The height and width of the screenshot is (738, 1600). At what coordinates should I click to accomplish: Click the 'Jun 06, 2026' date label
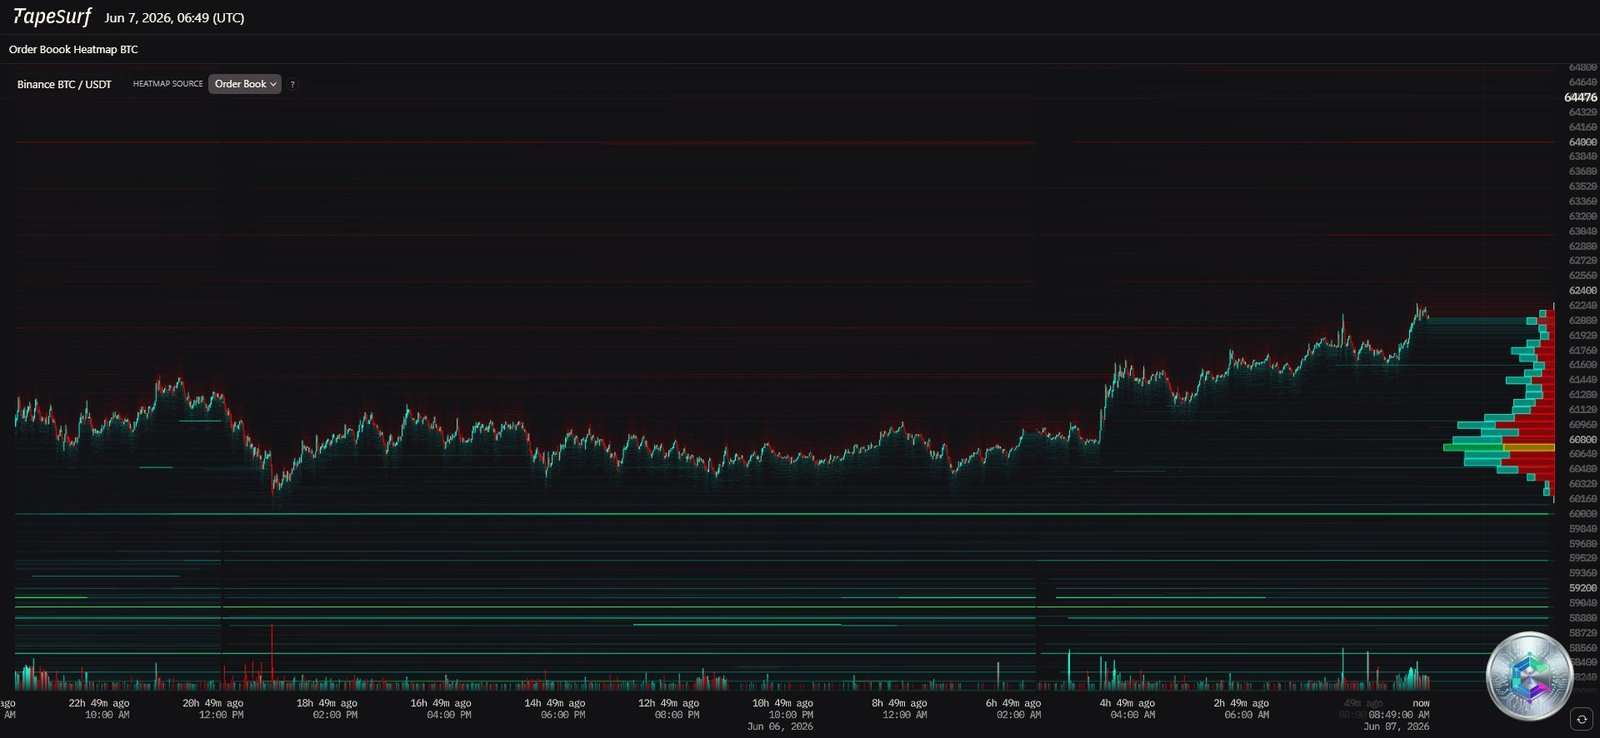[x=780, y=726]
